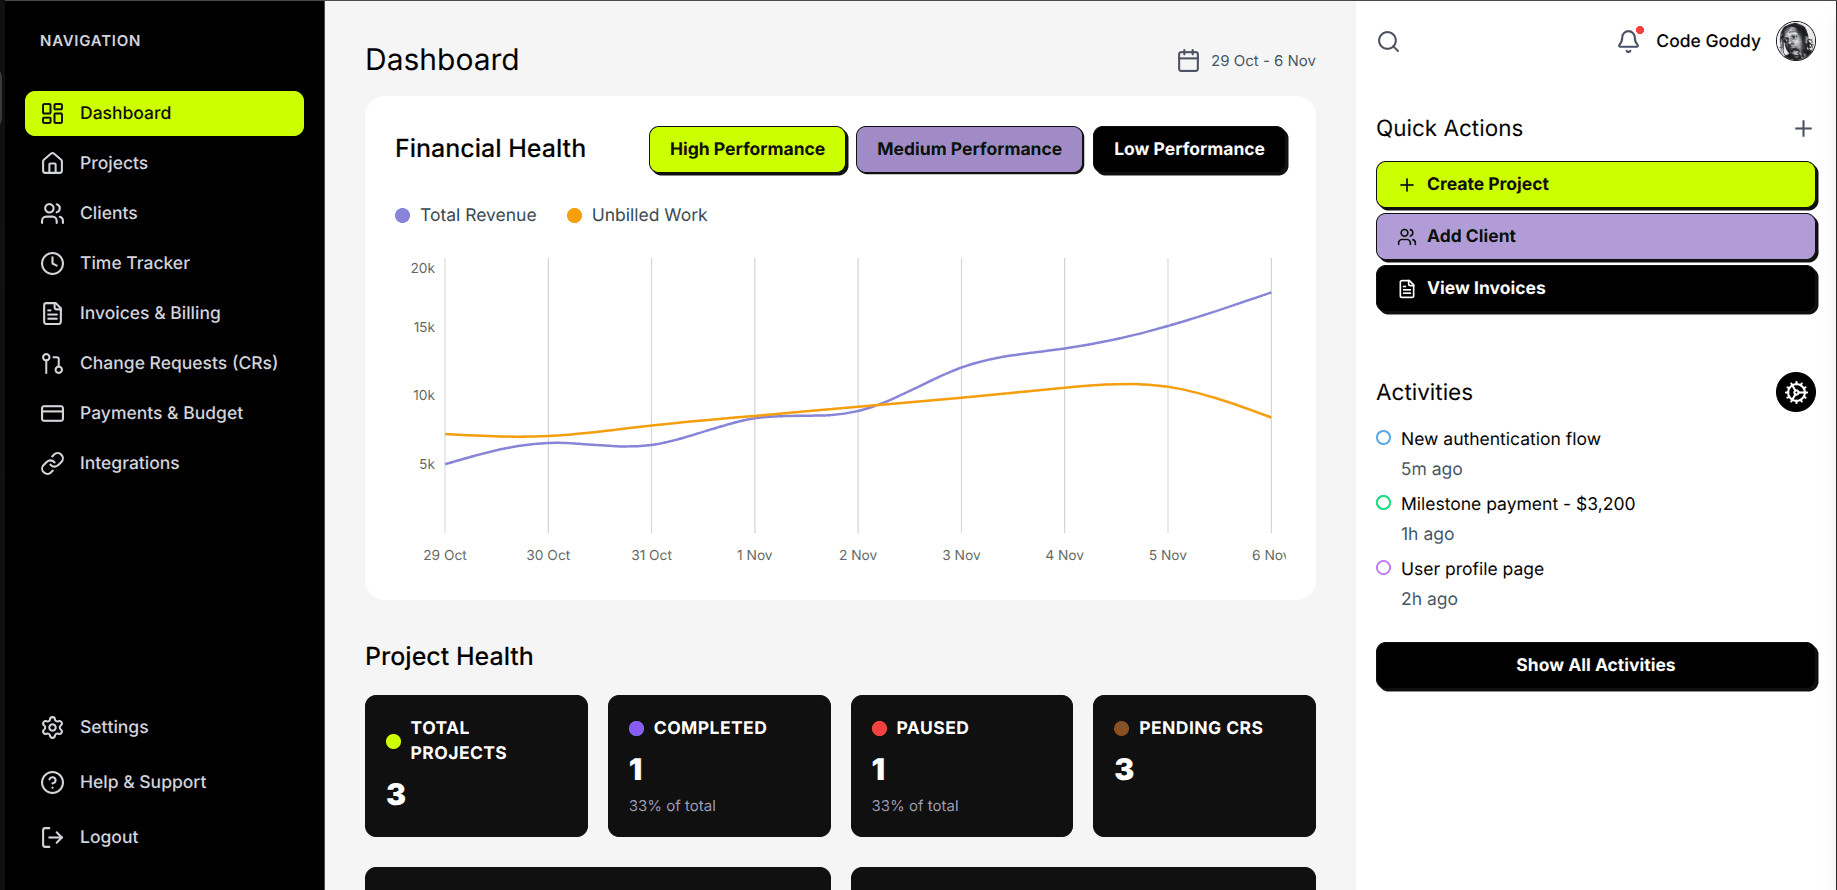This screenshot has width=1837, height=890.
Task: Open the Milestone payment activity entry
Action: point(1518,503)
